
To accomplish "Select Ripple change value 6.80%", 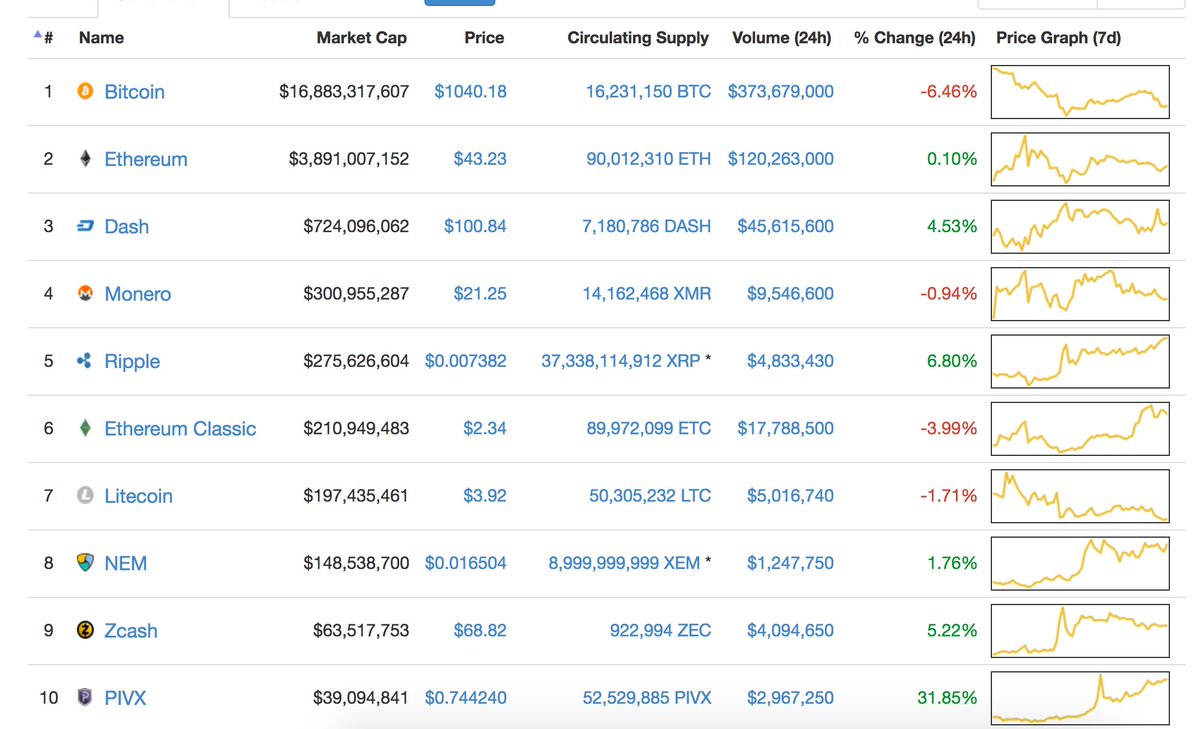I will (x=952, y=361).
